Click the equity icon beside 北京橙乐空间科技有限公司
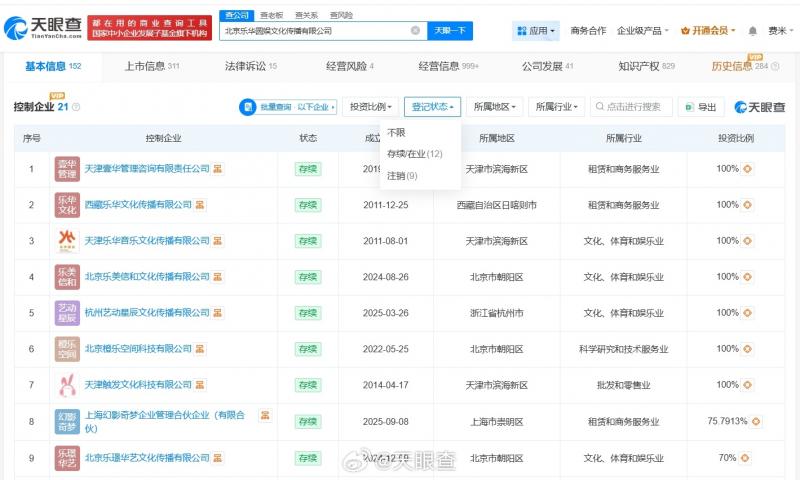Screen dimensions: 800x480 coord(200,349)
